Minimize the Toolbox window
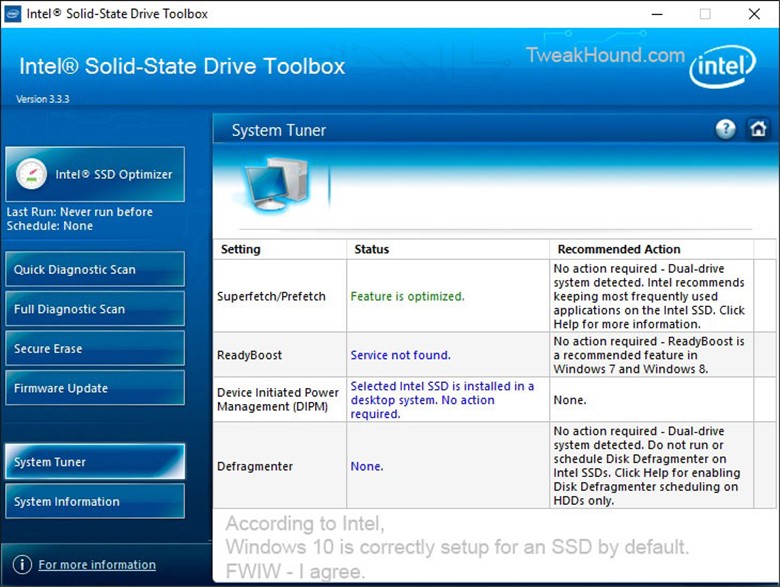The width and height of the screenshot is (780, 587). pos(657,14)
